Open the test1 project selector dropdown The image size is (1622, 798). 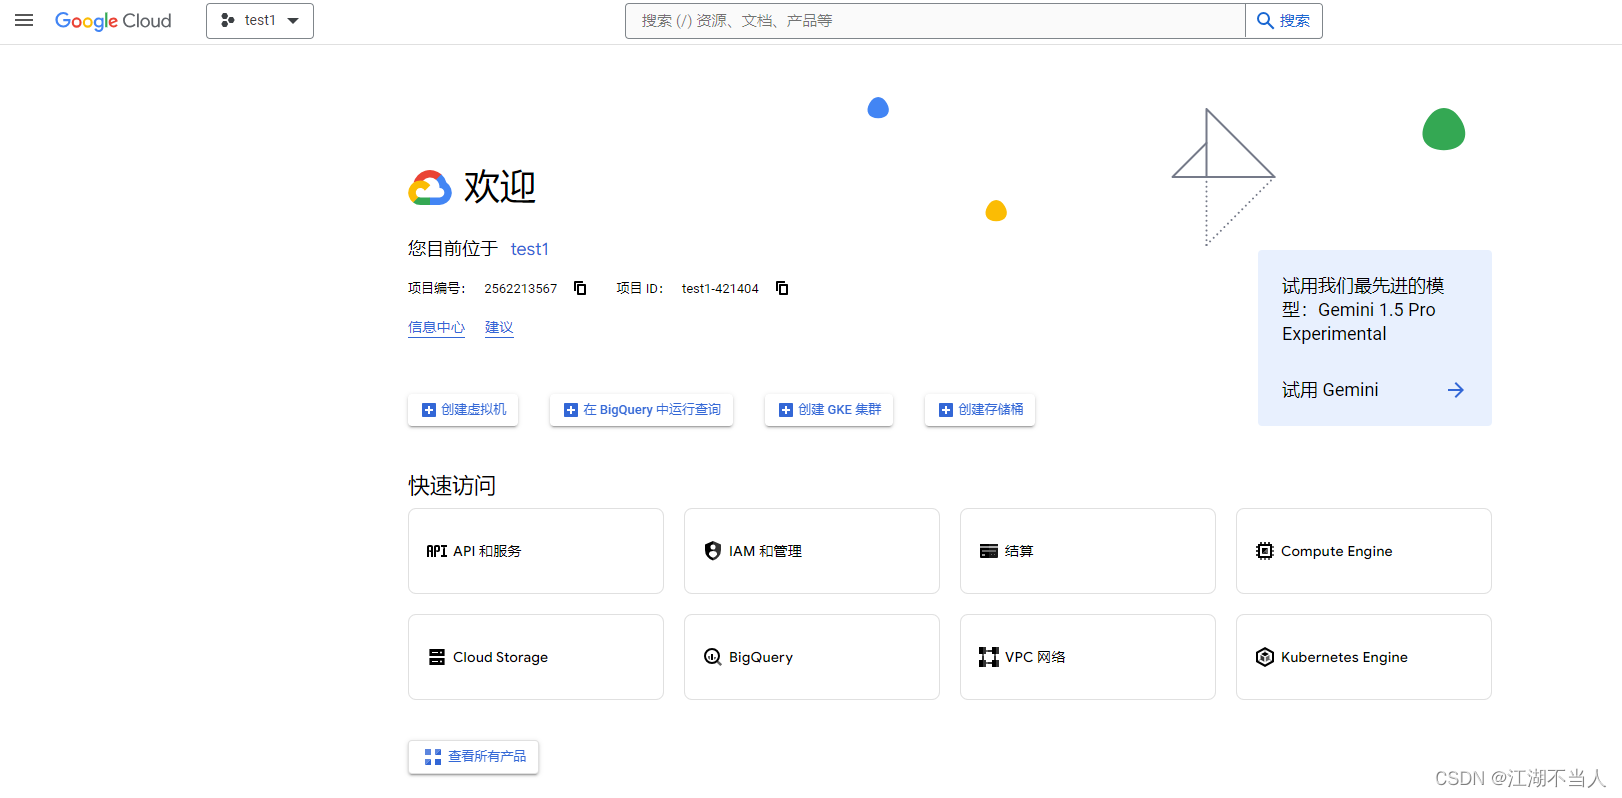click(260, 21)
